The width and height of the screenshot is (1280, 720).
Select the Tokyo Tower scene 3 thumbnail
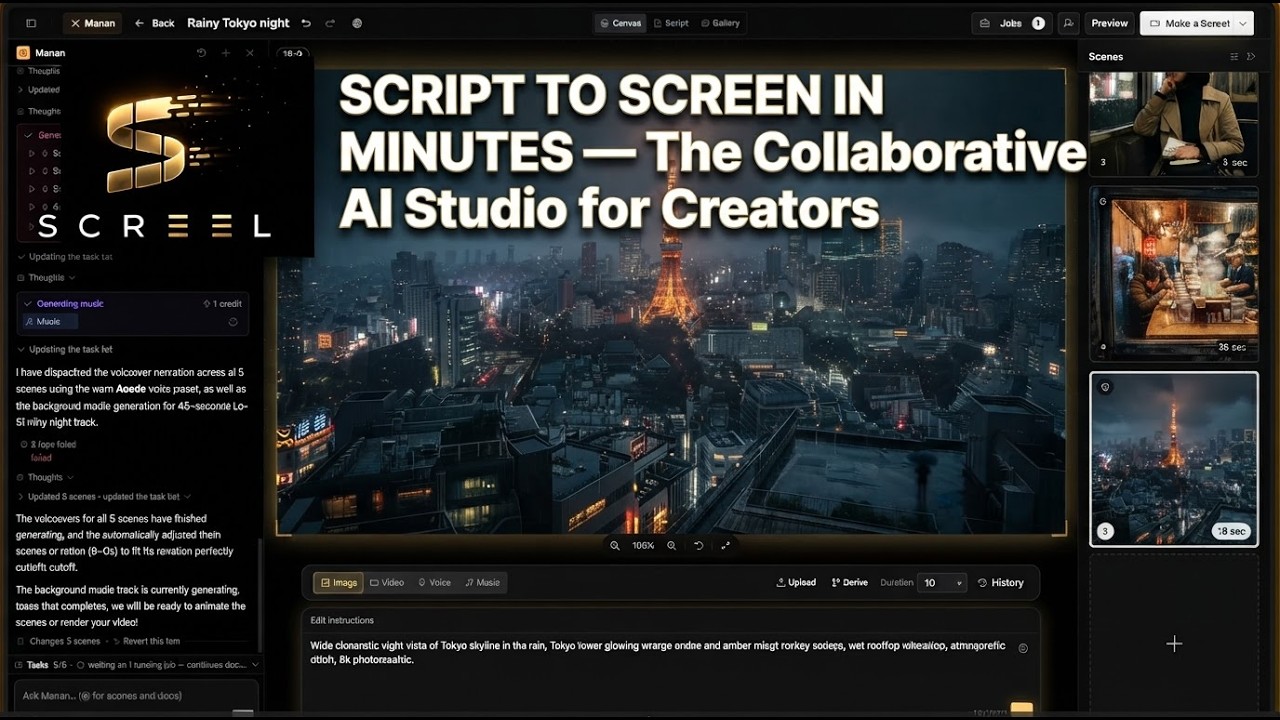click(x=1174, y=459)
